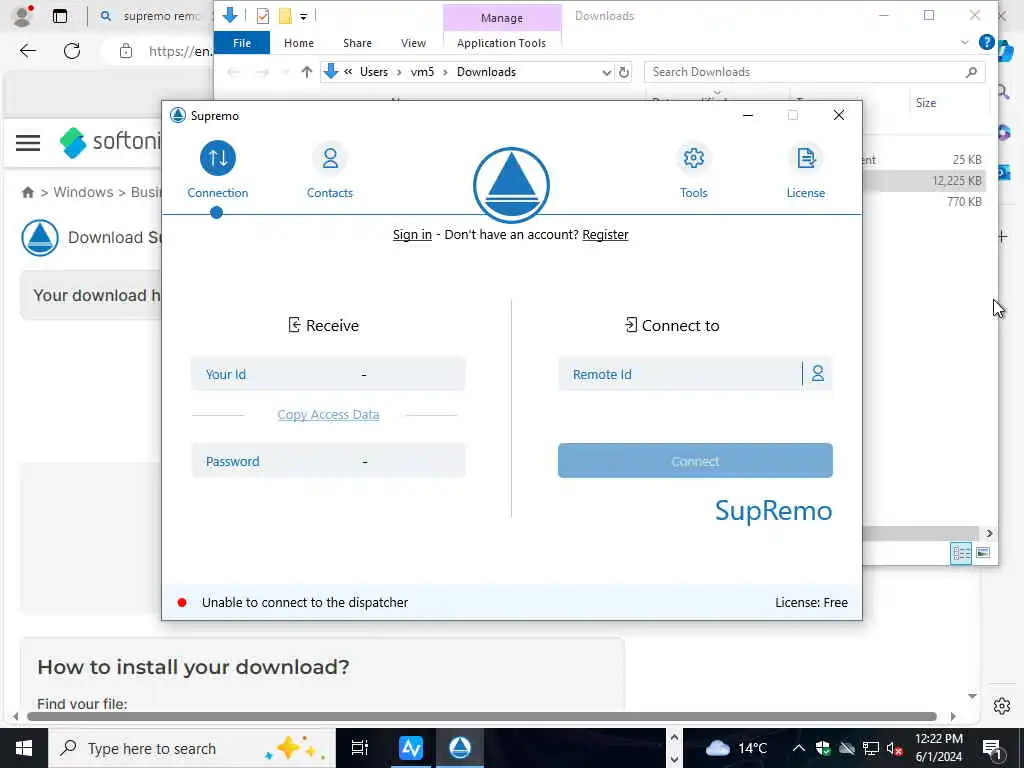The height and width of the screenshot is (768, 1024).
Task: Show hidden system tray icons
Action: pyautogui.click(x=798, y=748)
